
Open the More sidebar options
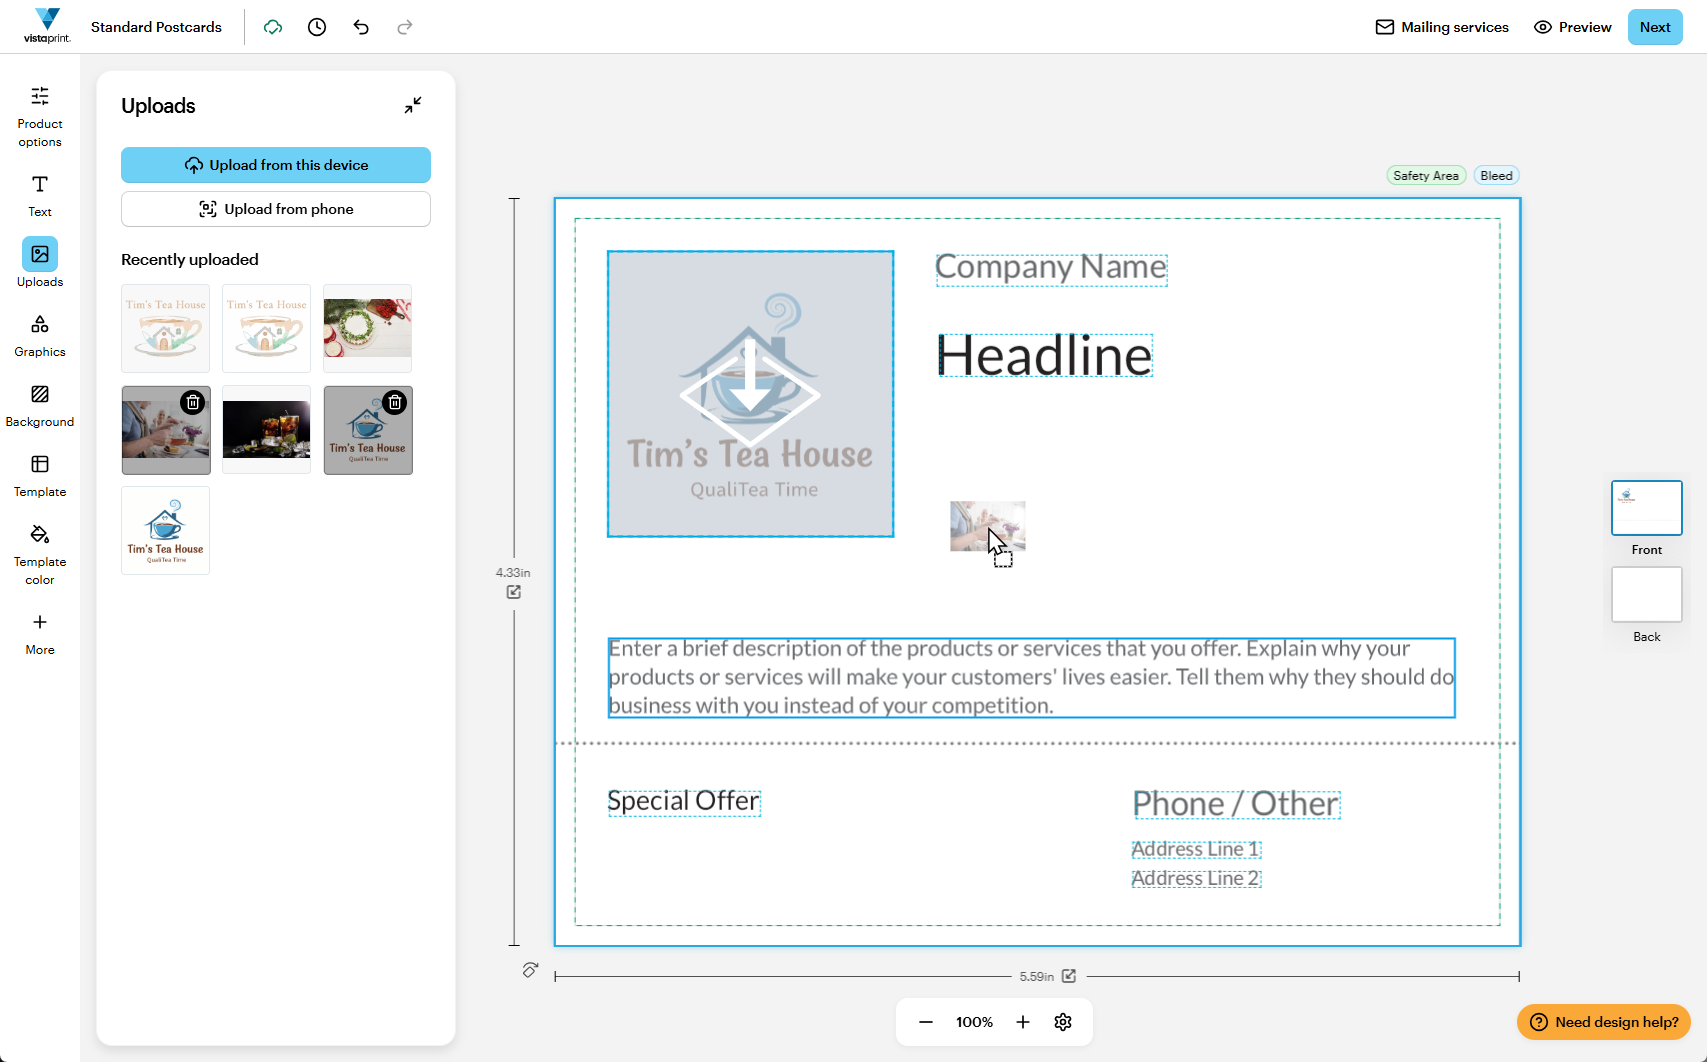[x=40, y=634]
